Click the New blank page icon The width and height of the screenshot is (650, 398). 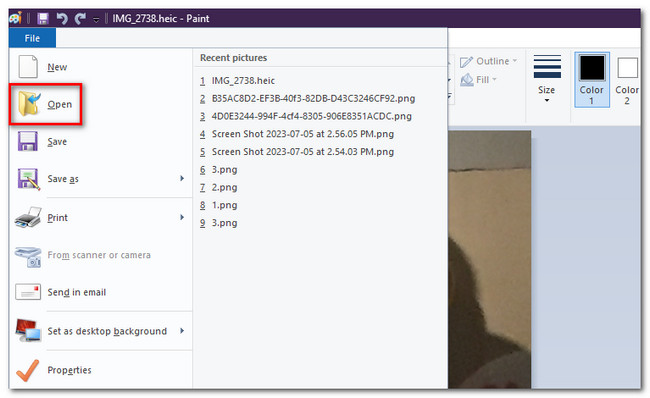(28, 67)
